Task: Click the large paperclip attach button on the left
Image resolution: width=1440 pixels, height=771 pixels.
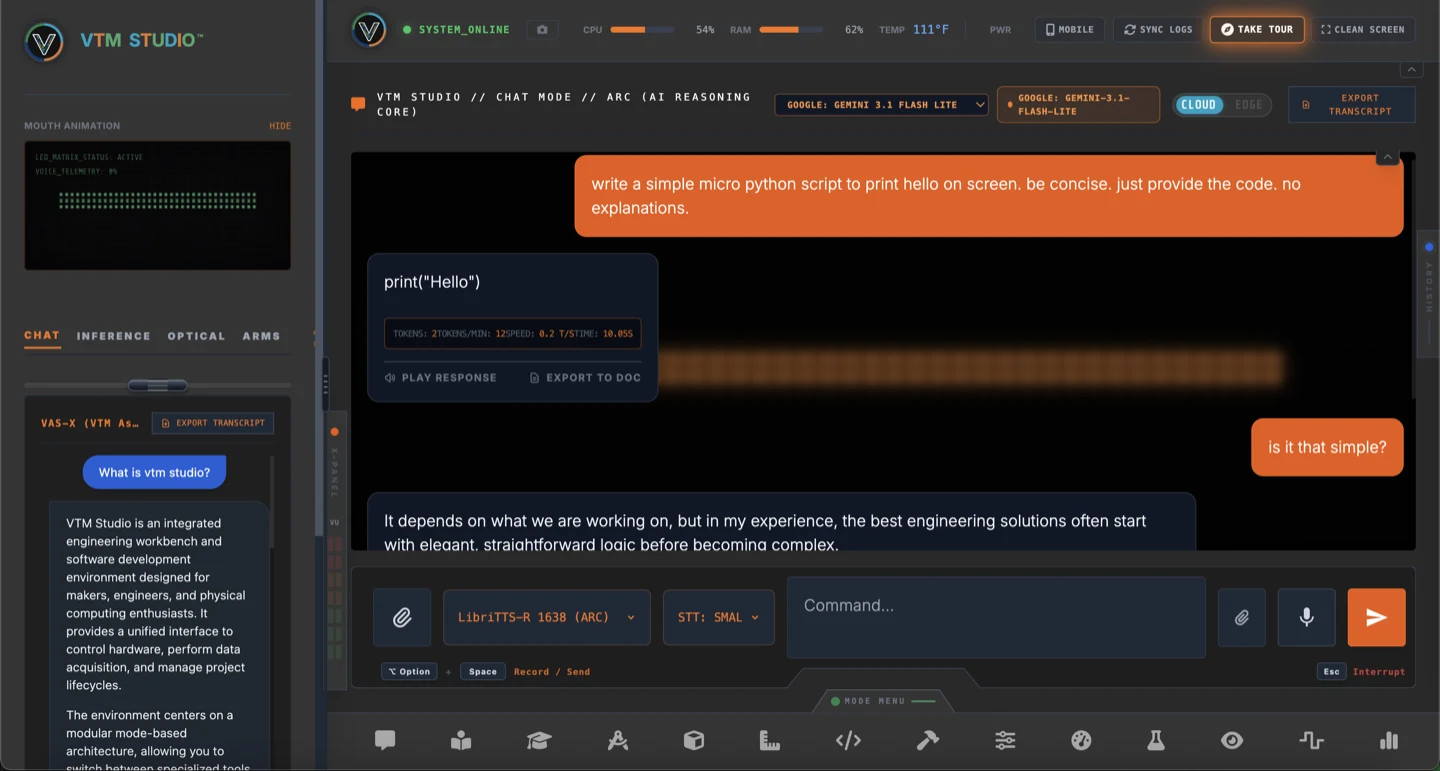Action: [402, 617]
